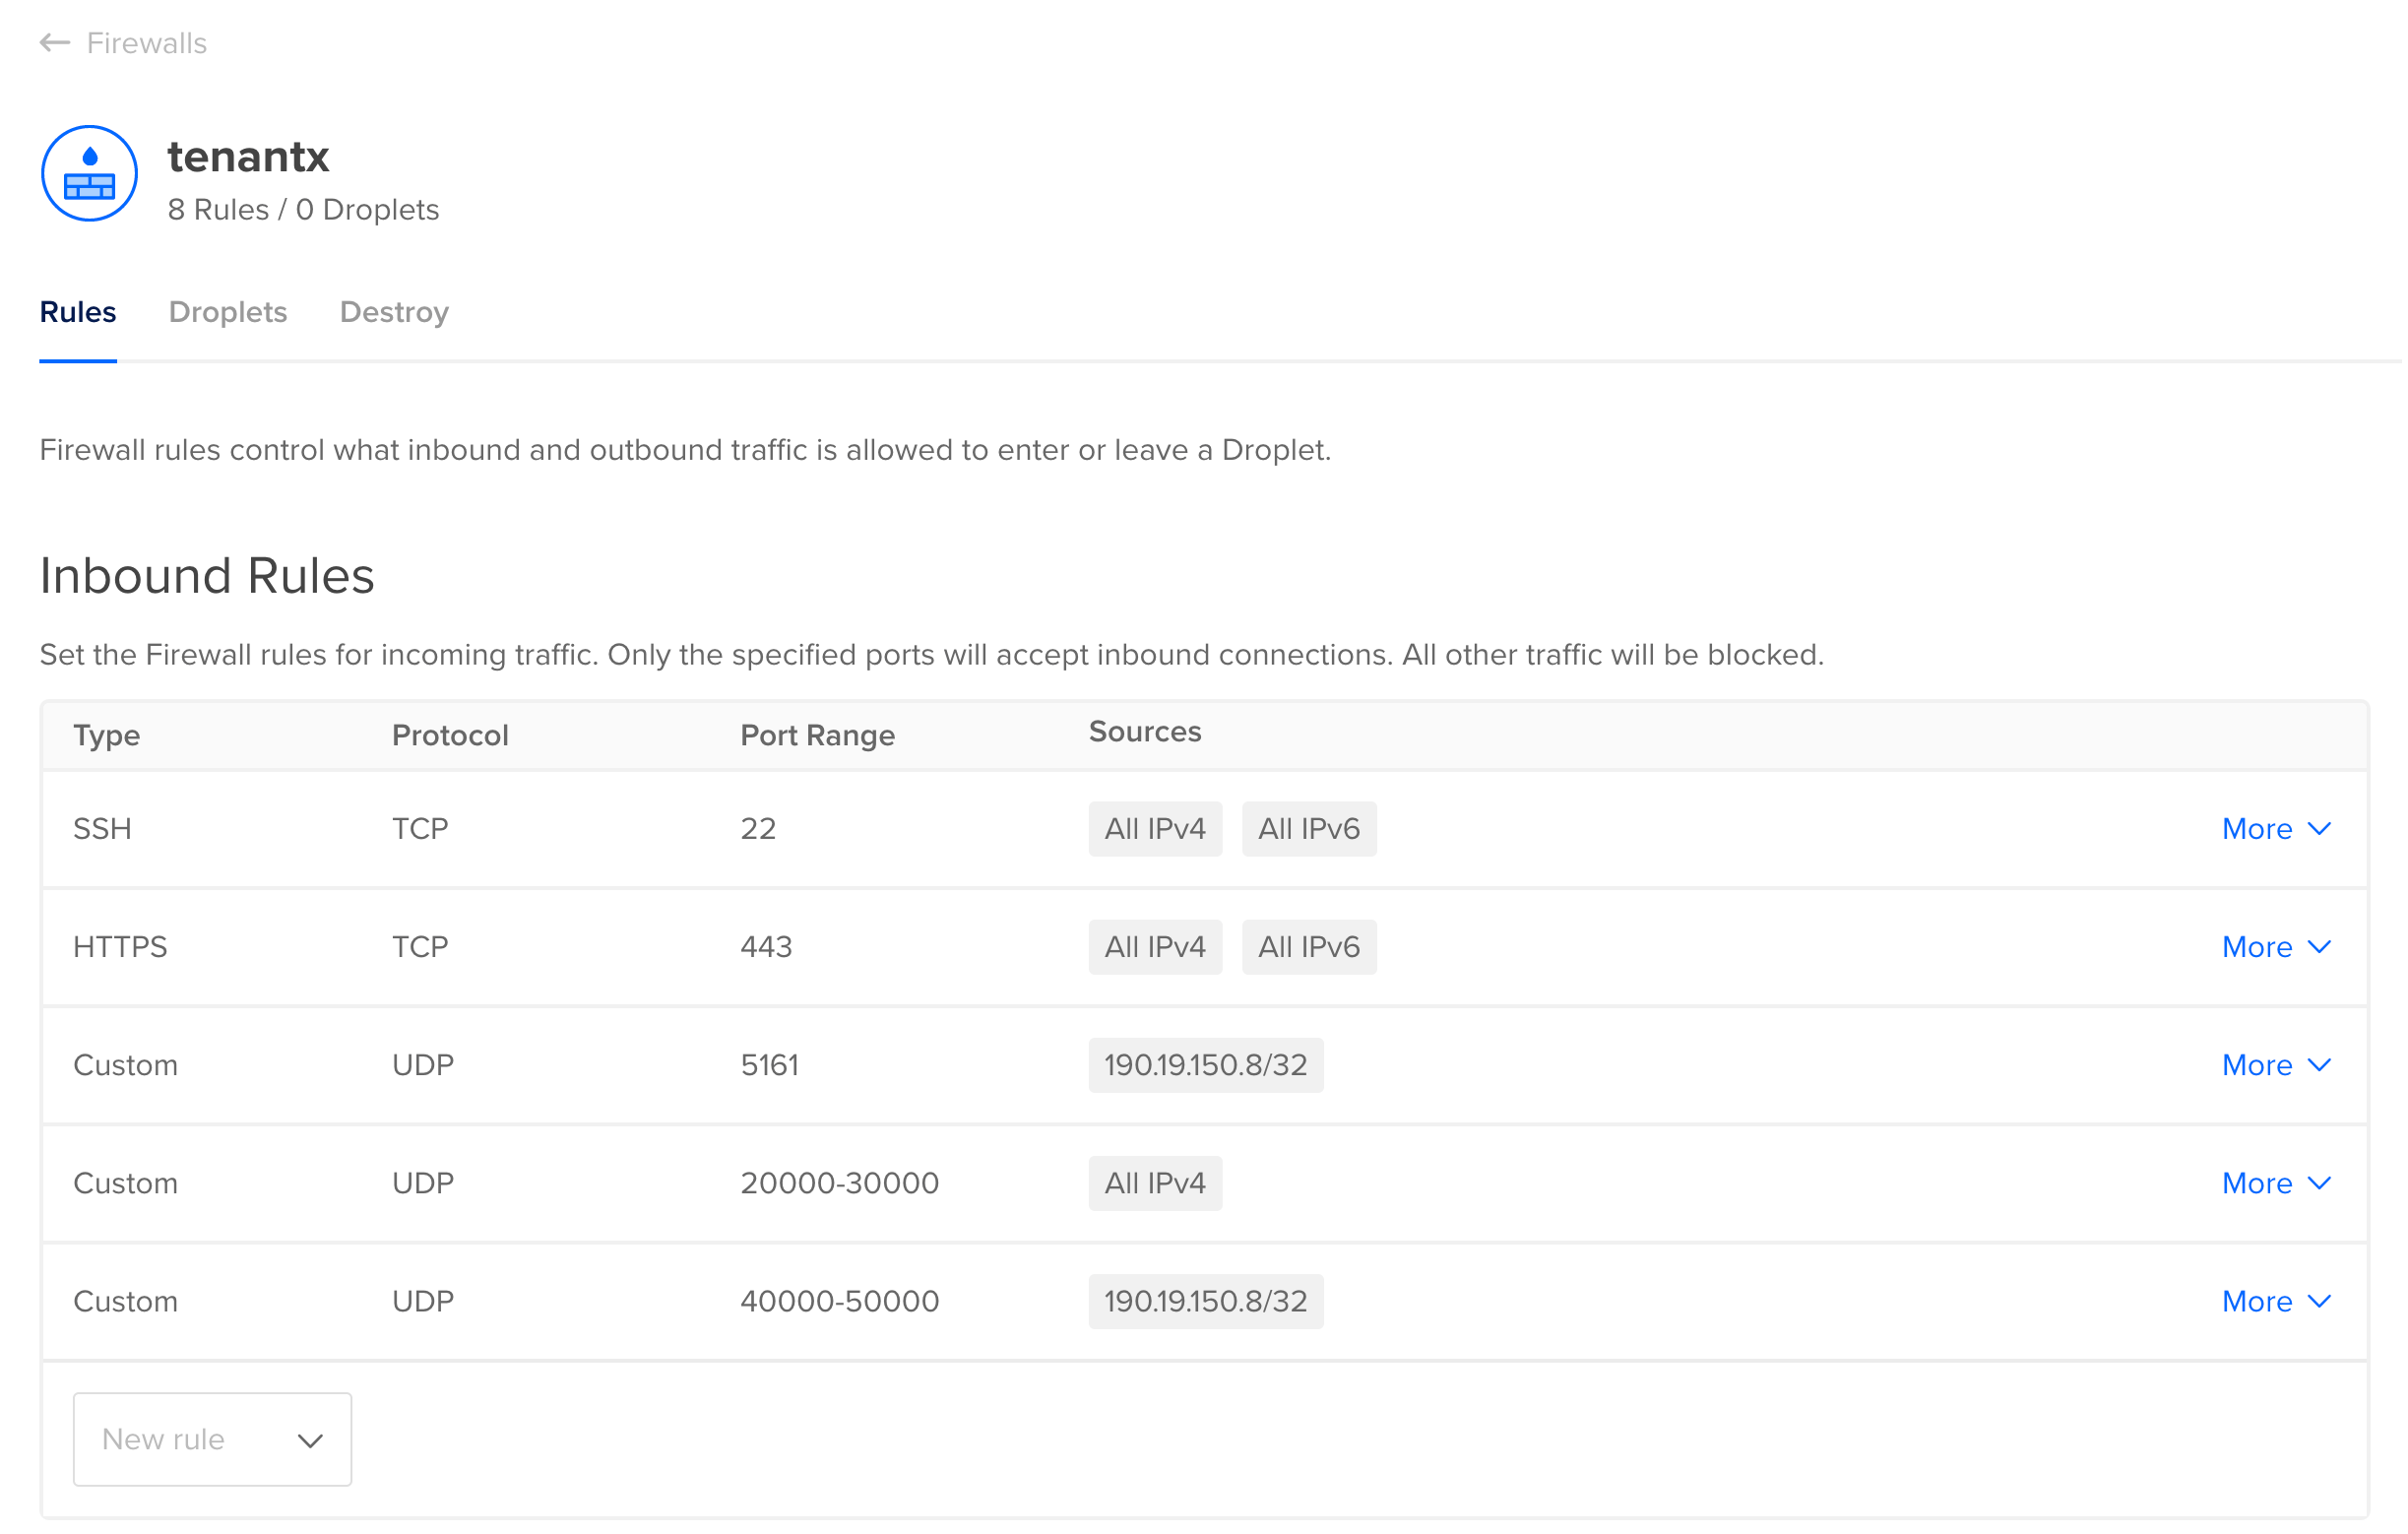Expand More for the 20000-30000 UDP rule
2408x1534 pixels.
(2275, 1183)
